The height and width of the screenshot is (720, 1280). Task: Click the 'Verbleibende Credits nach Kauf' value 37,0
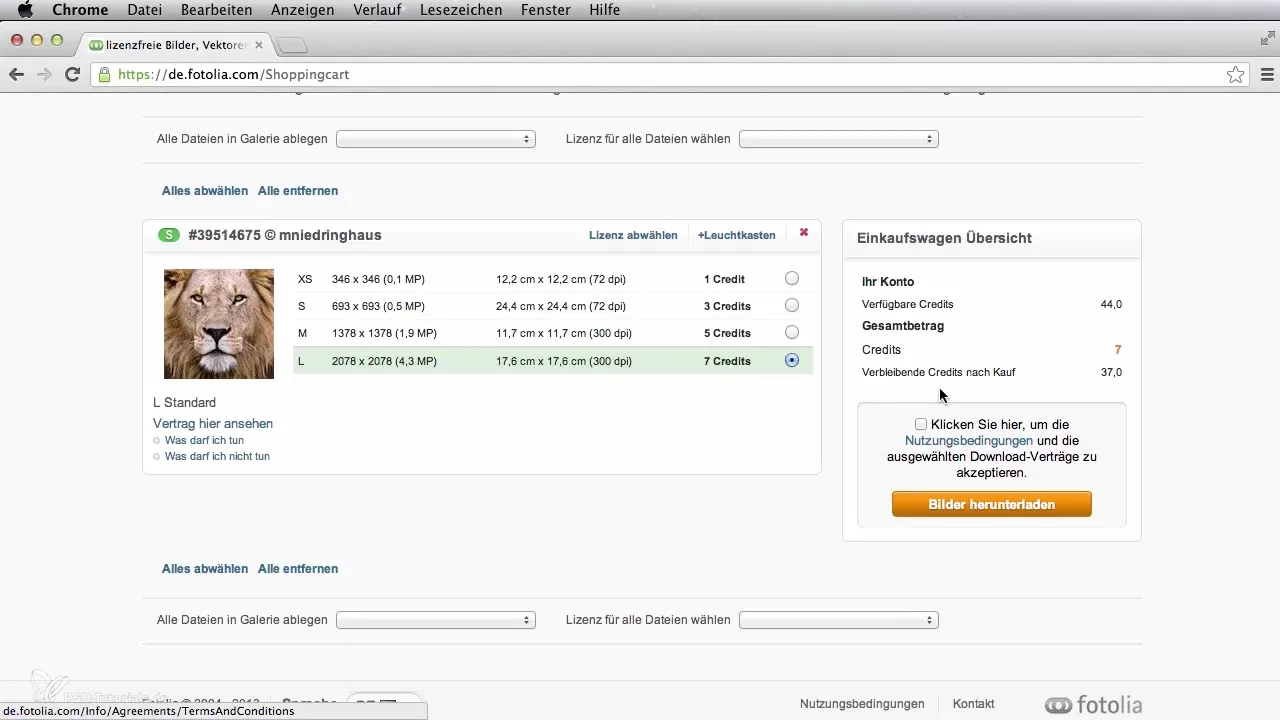point(1111,372)
